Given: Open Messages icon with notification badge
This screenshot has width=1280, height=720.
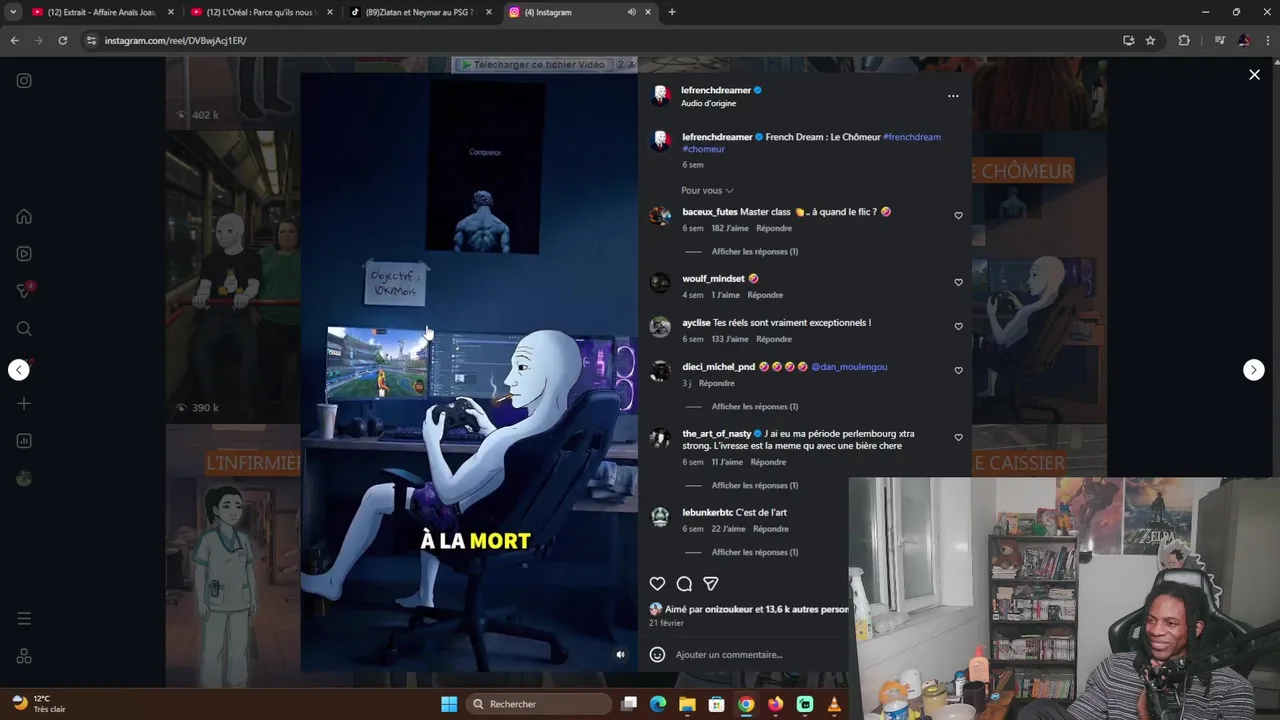Looking at the screenshot, I should coord(25,290).
